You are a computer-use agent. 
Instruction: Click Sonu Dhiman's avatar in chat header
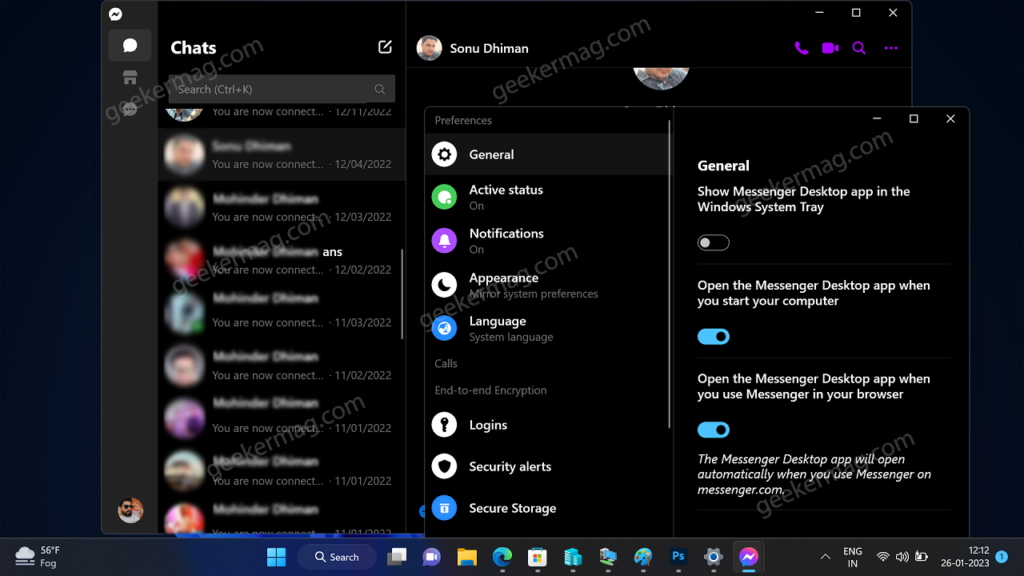click(429, 48)
